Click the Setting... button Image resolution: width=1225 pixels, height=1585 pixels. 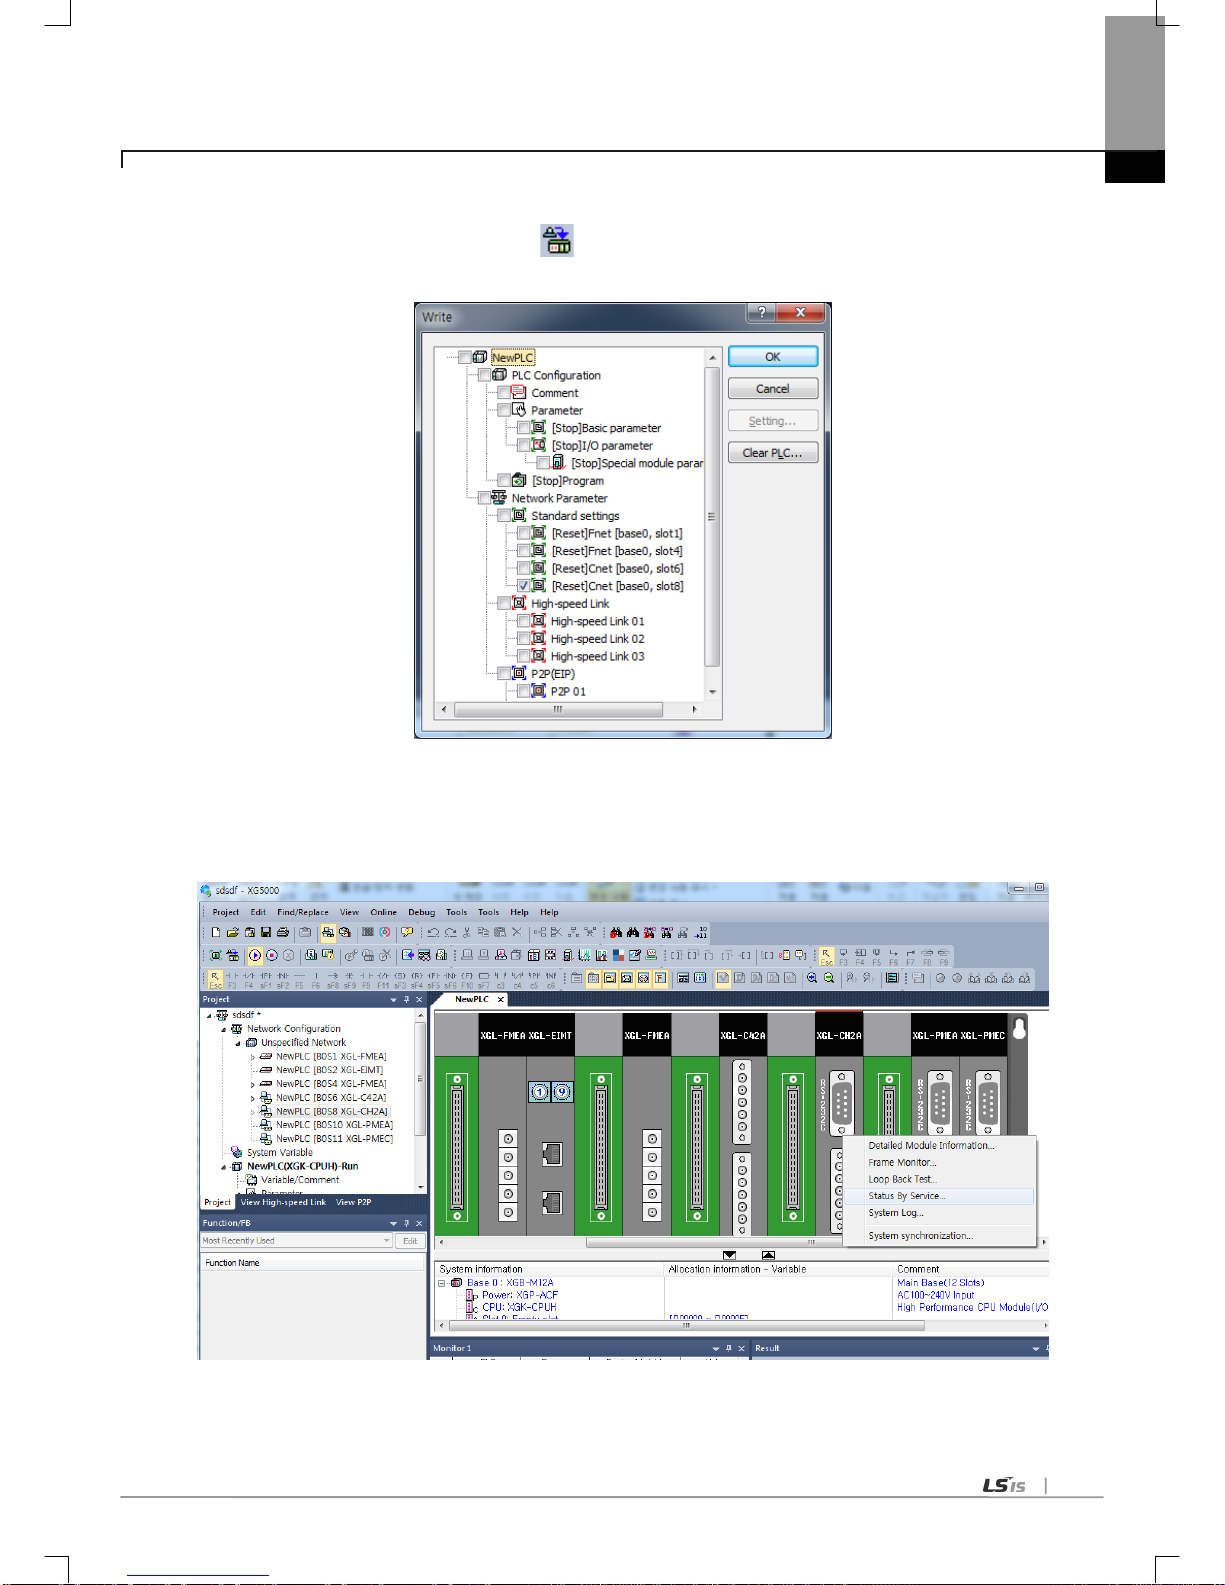[773, 421]
